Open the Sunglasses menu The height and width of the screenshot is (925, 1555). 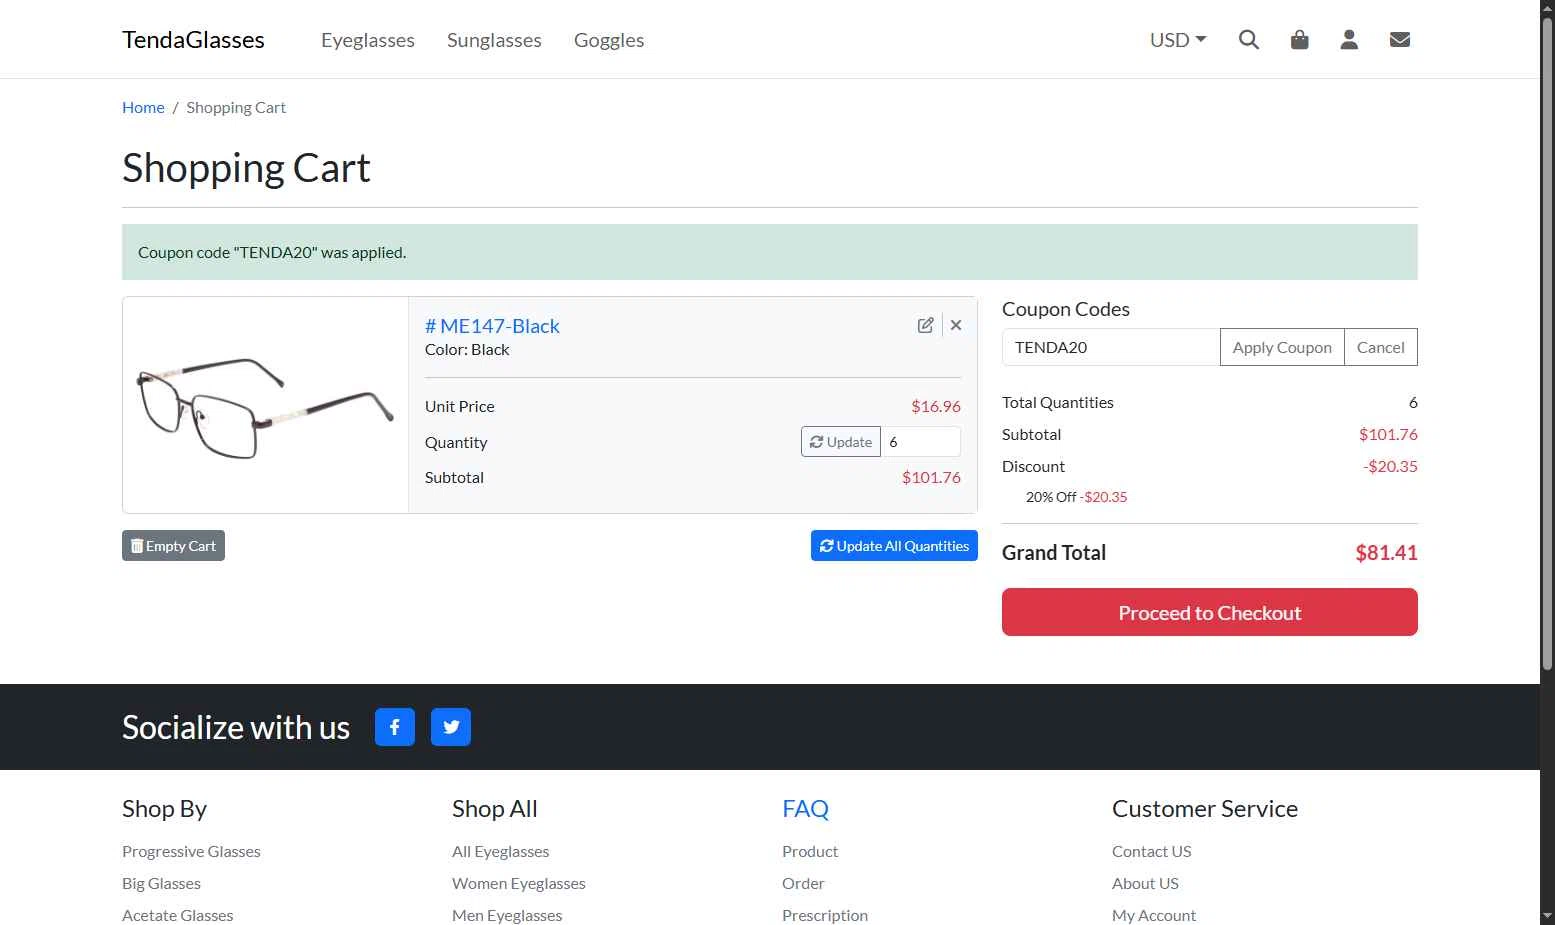[494, 40]
